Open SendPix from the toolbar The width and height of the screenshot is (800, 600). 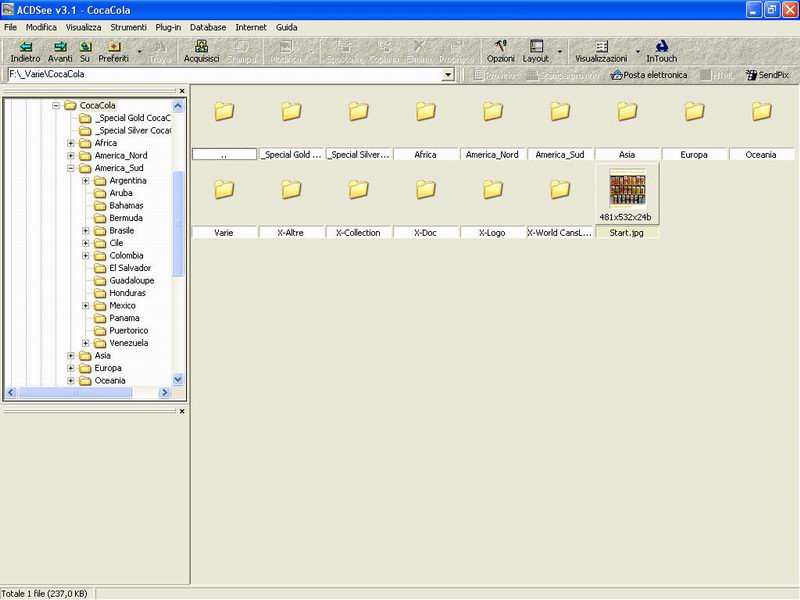767,75
